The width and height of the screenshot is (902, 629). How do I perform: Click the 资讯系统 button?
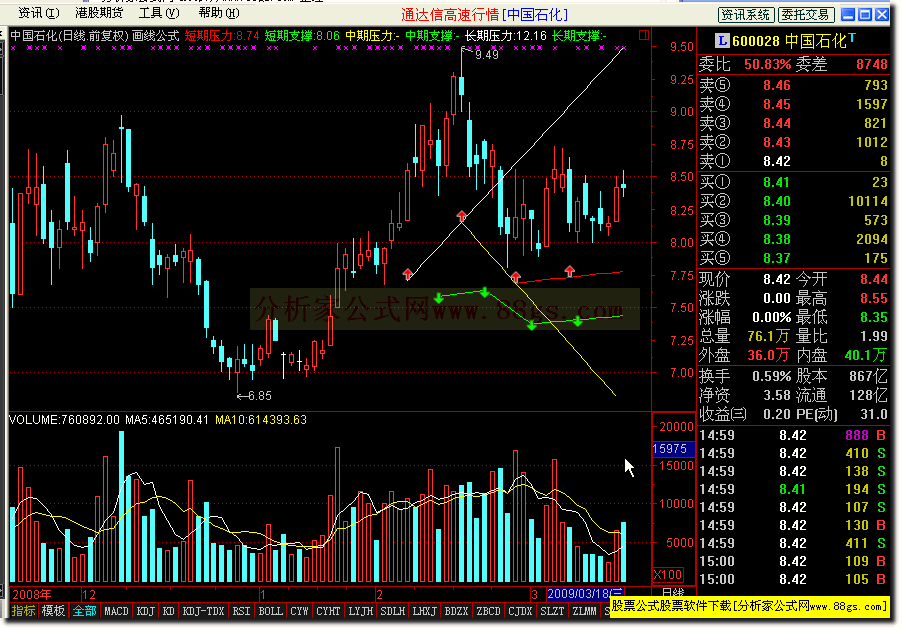pos(746,14)
